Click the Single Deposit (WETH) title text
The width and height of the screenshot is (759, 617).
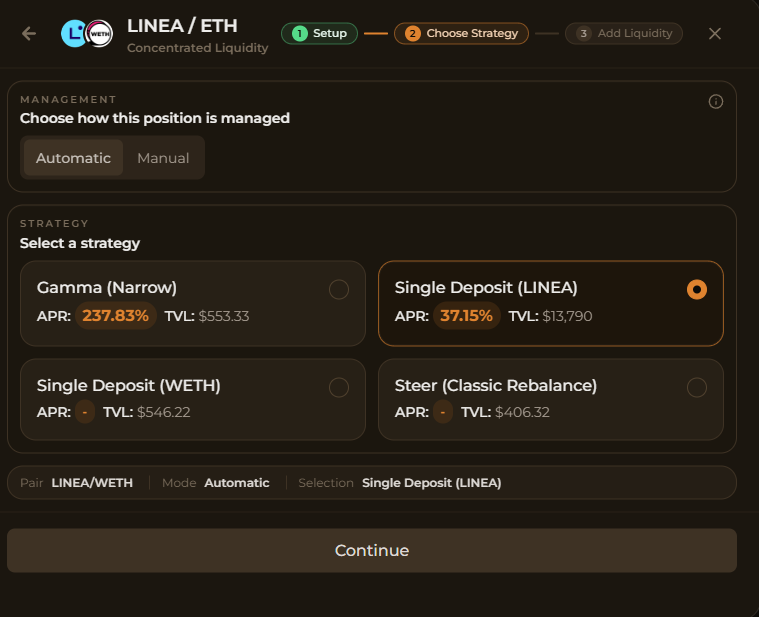coord(129,385)
